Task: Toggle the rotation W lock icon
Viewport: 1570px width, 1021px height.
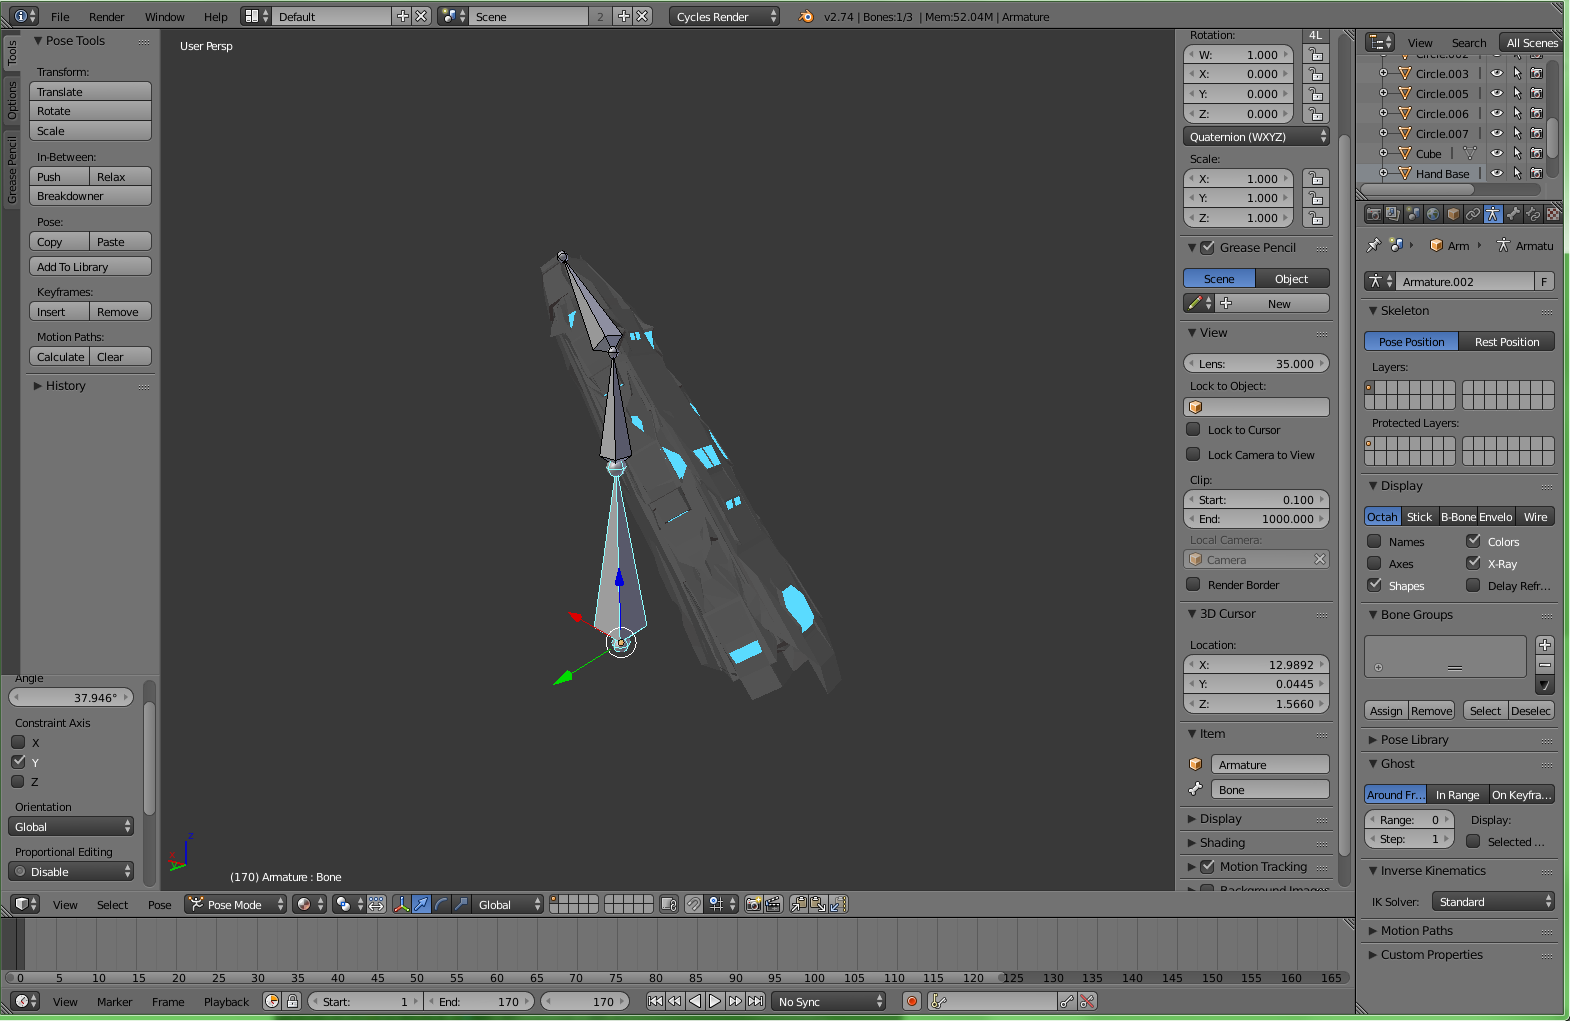Action: (1316, 55)
